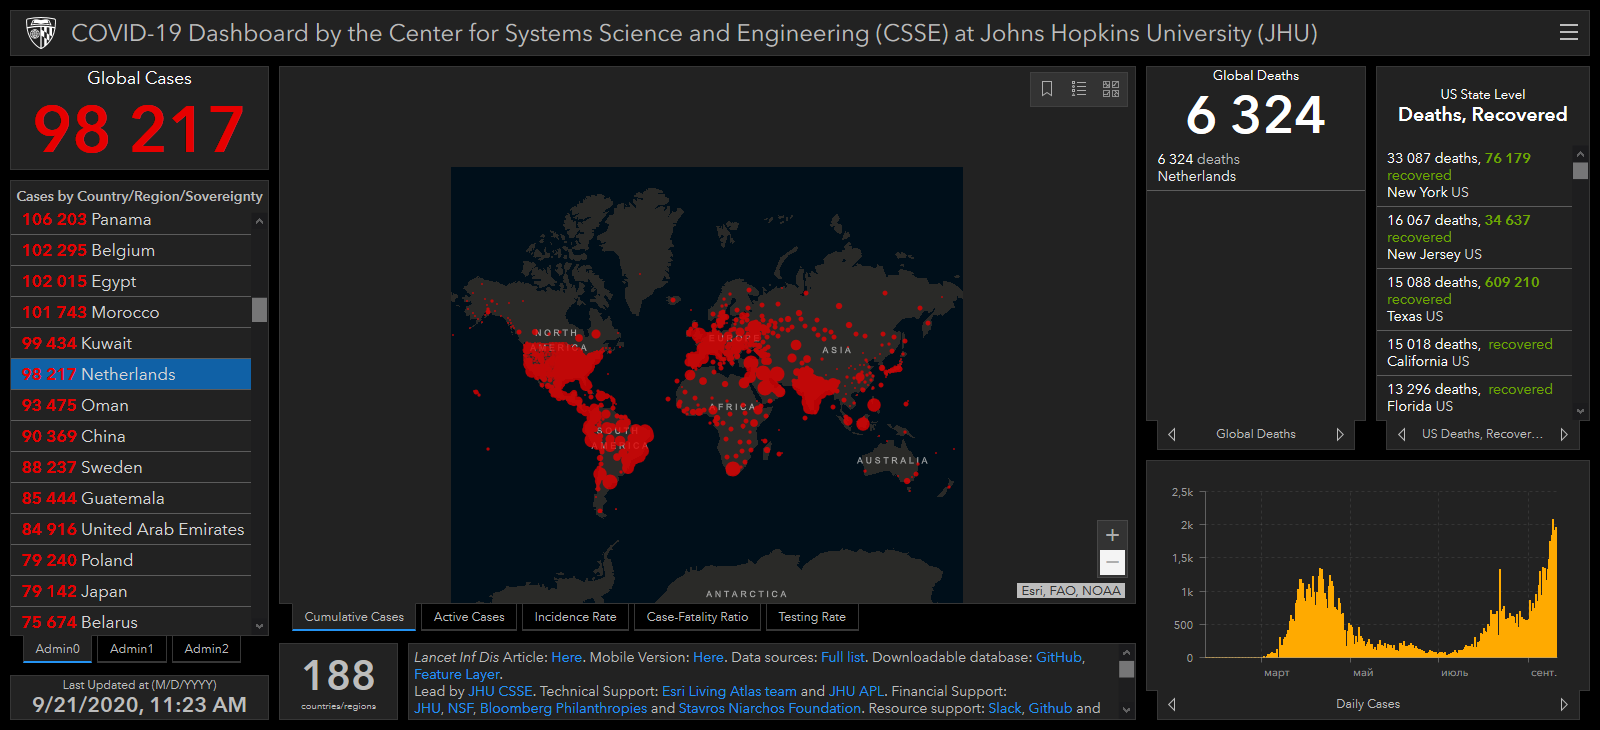Select Kuwait in the country list

click(131, 343)
